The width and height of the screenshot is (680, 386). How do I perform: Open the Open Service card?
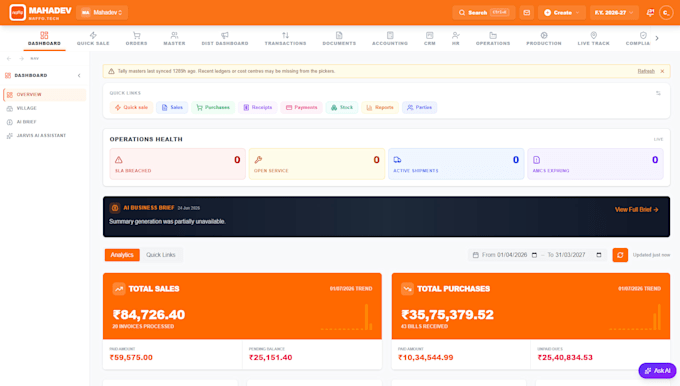[x=317, y=164]
